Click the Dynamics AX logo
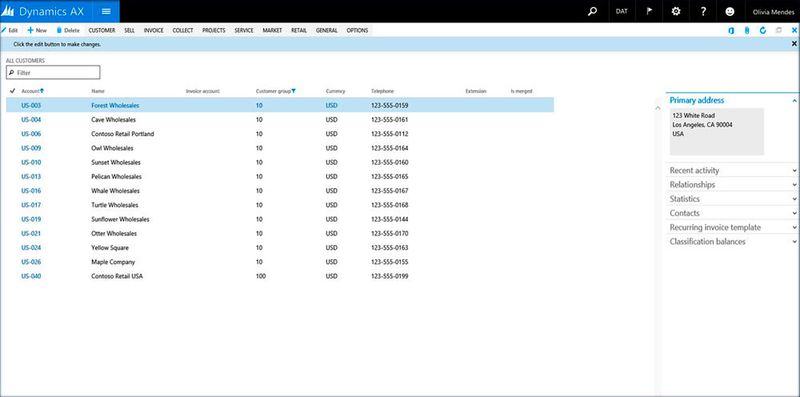This screenshot has width=800, height=397. tap(43, 11)
